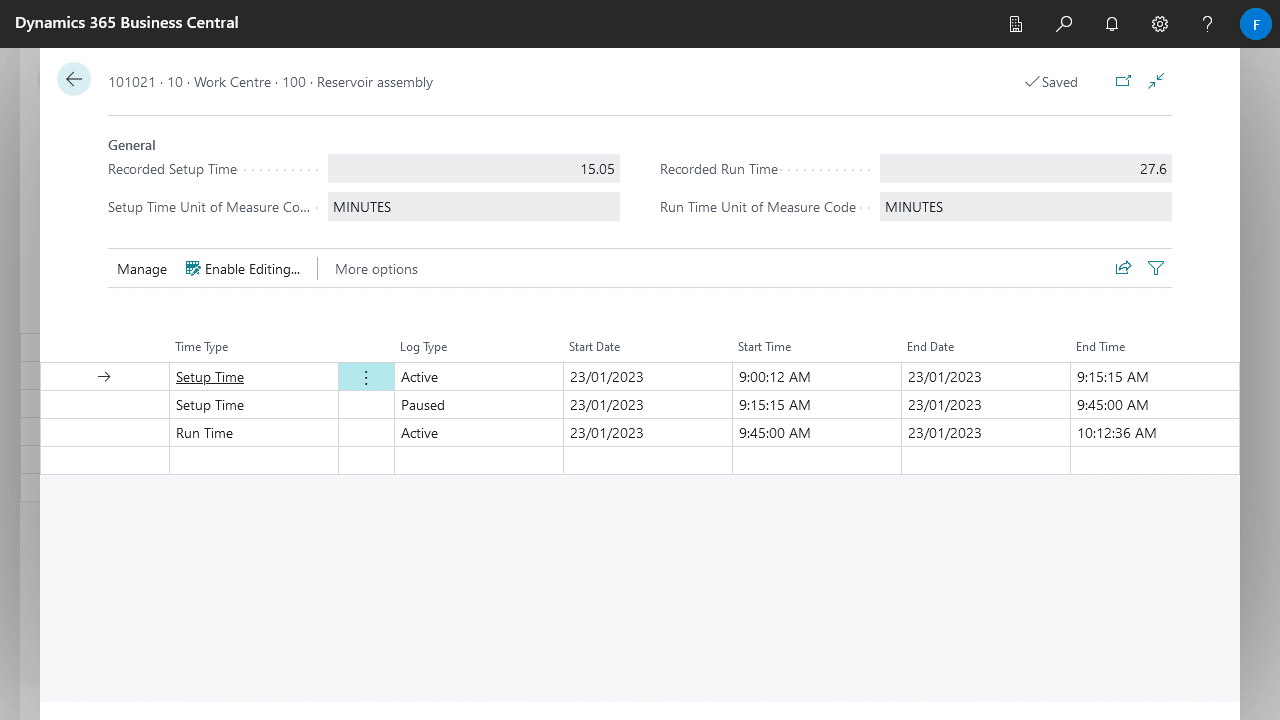Click start time 9:45:00 AM
Viewport: 1280px width, 720px height.
pos(817,433)
